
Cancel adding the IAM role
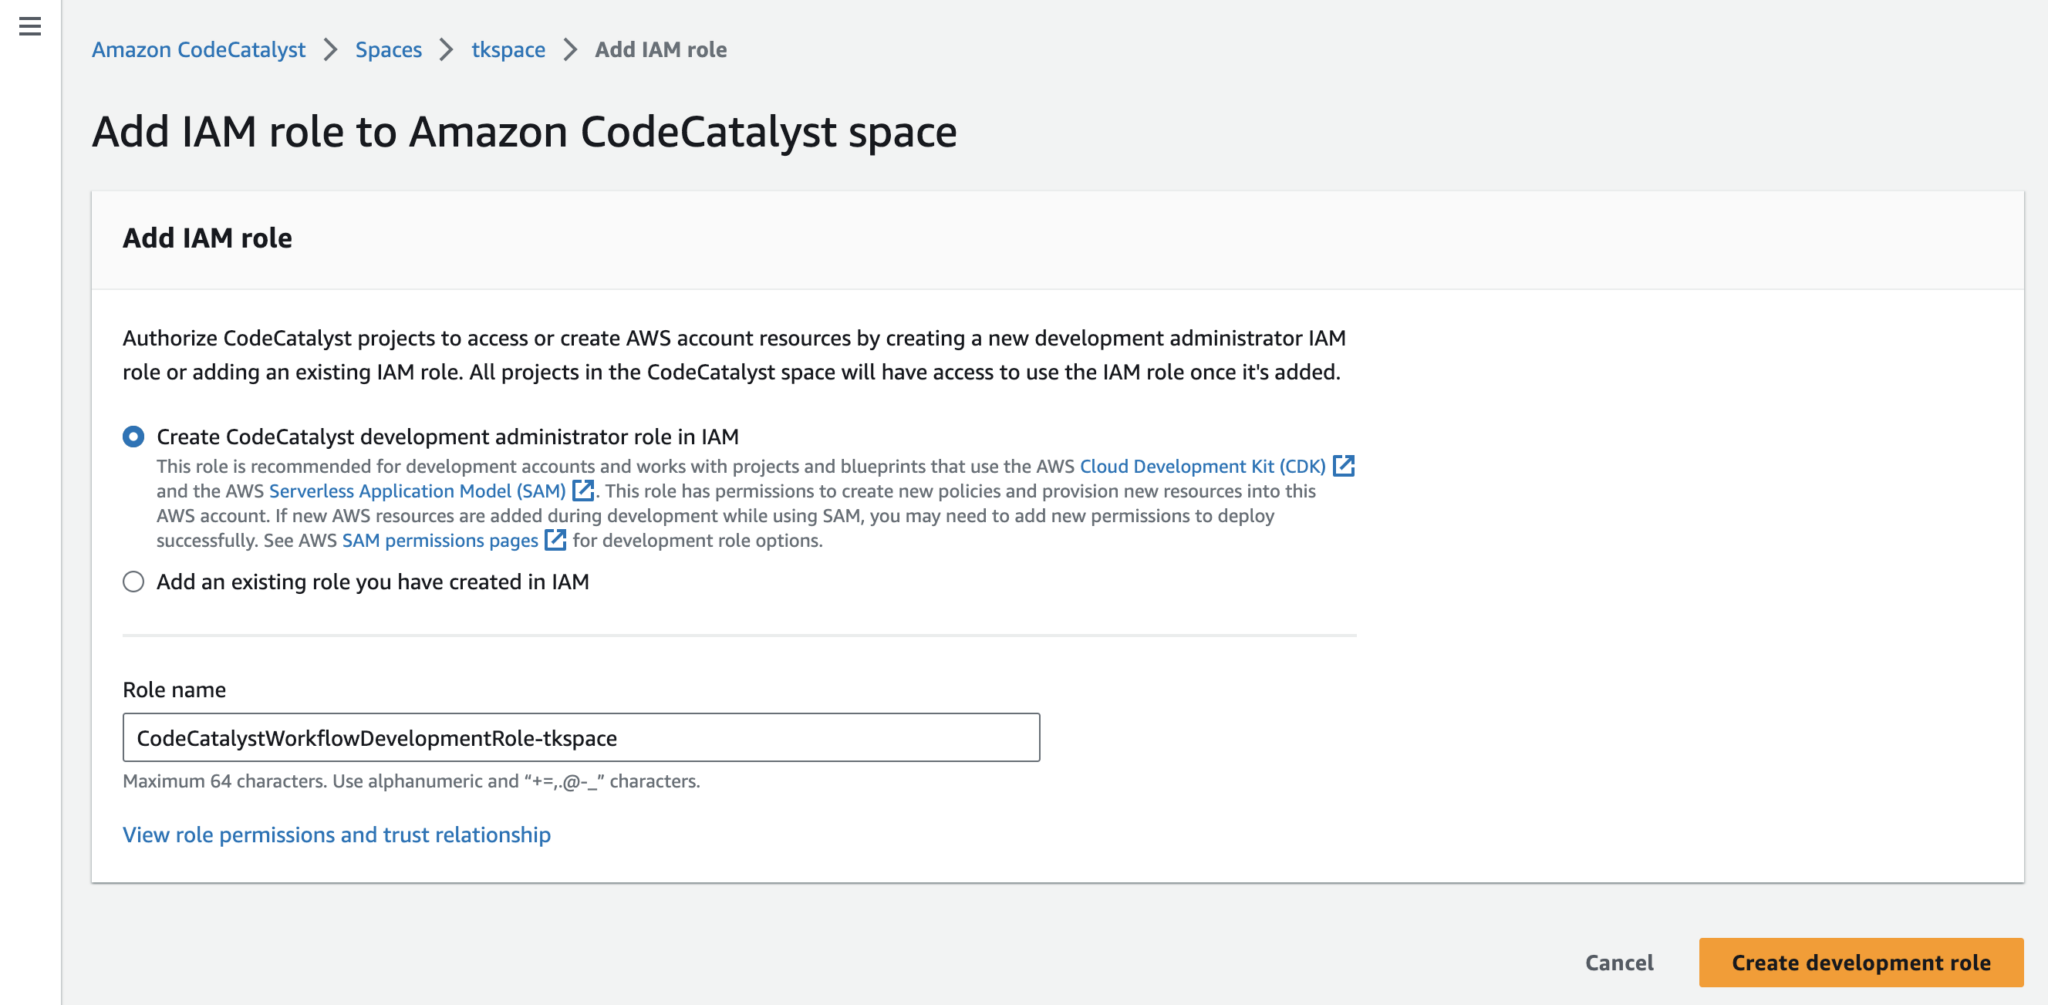pos(1618,962)
